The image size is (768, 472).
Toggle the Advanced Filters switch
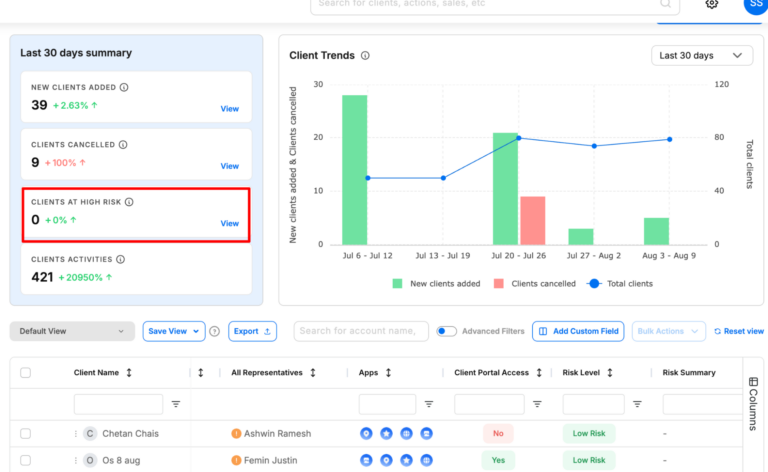tap(446, 331)
